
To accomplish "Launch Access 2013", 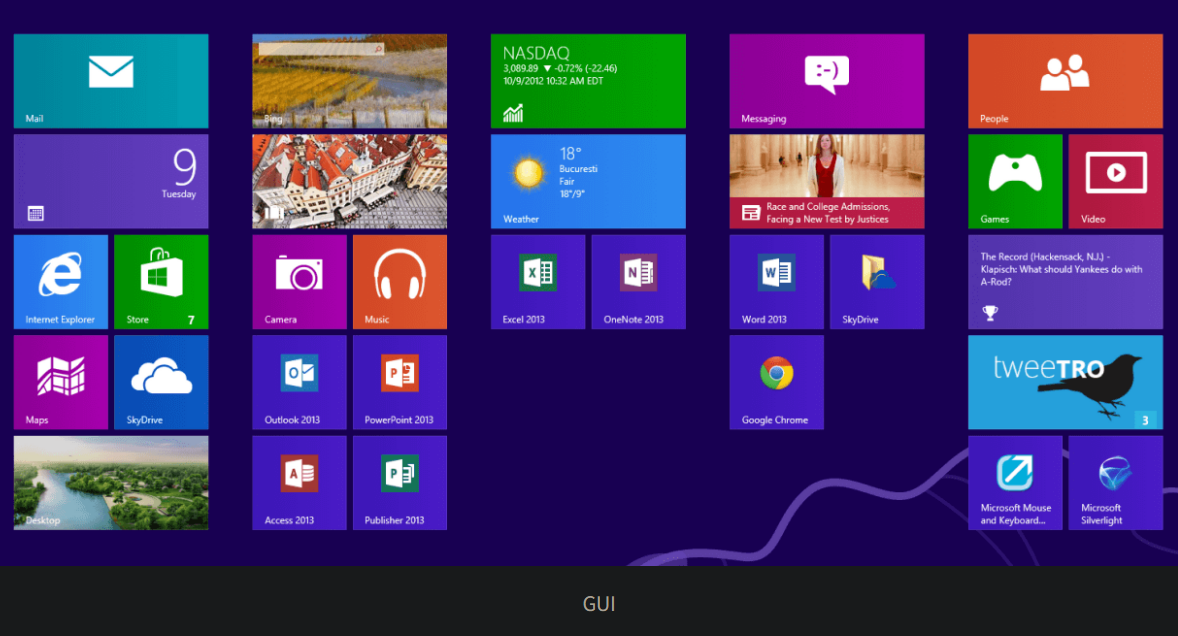I will tap(300, 483).
